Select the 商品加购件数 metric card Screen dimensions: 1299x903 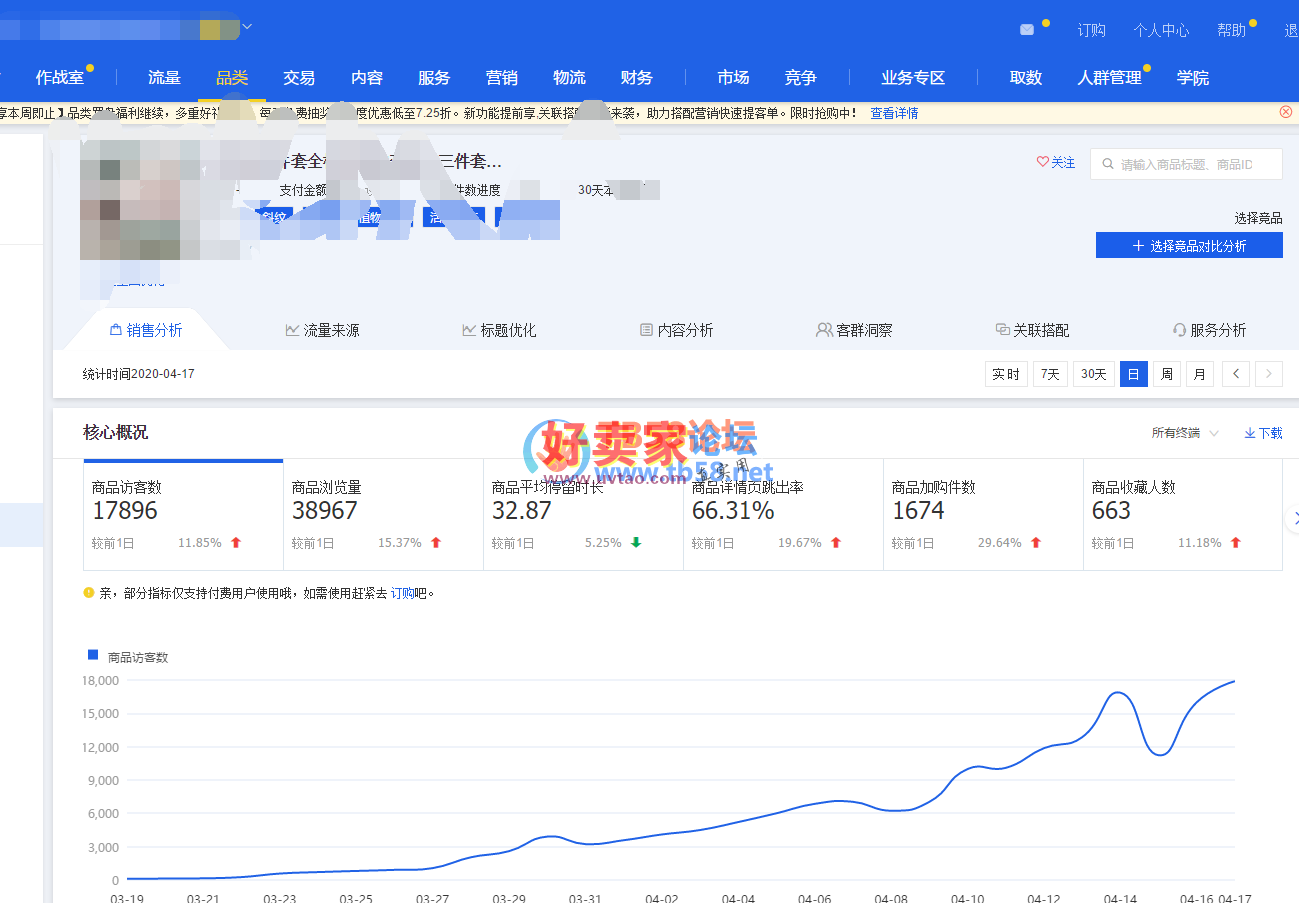(x=983, y=514)
